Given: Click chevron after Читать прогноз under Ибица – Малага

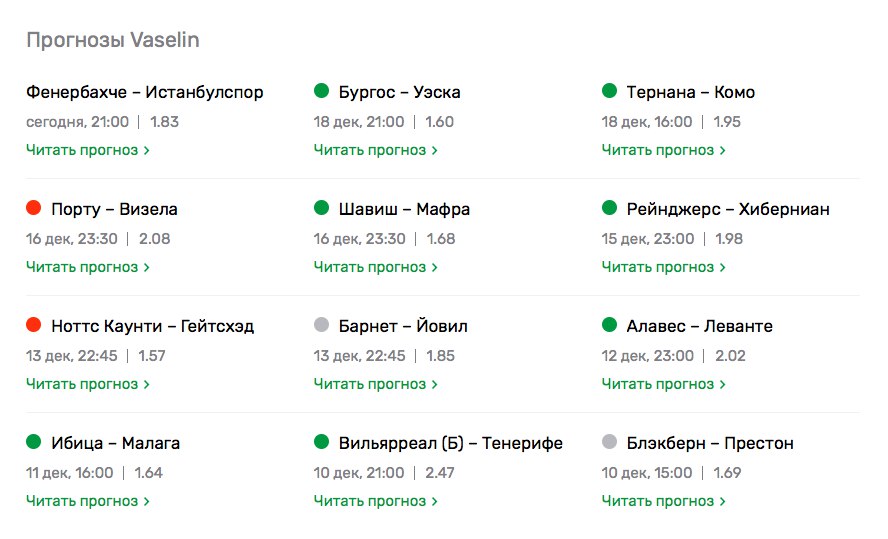Looking at the screenshot, I should (x=147, y=501).
